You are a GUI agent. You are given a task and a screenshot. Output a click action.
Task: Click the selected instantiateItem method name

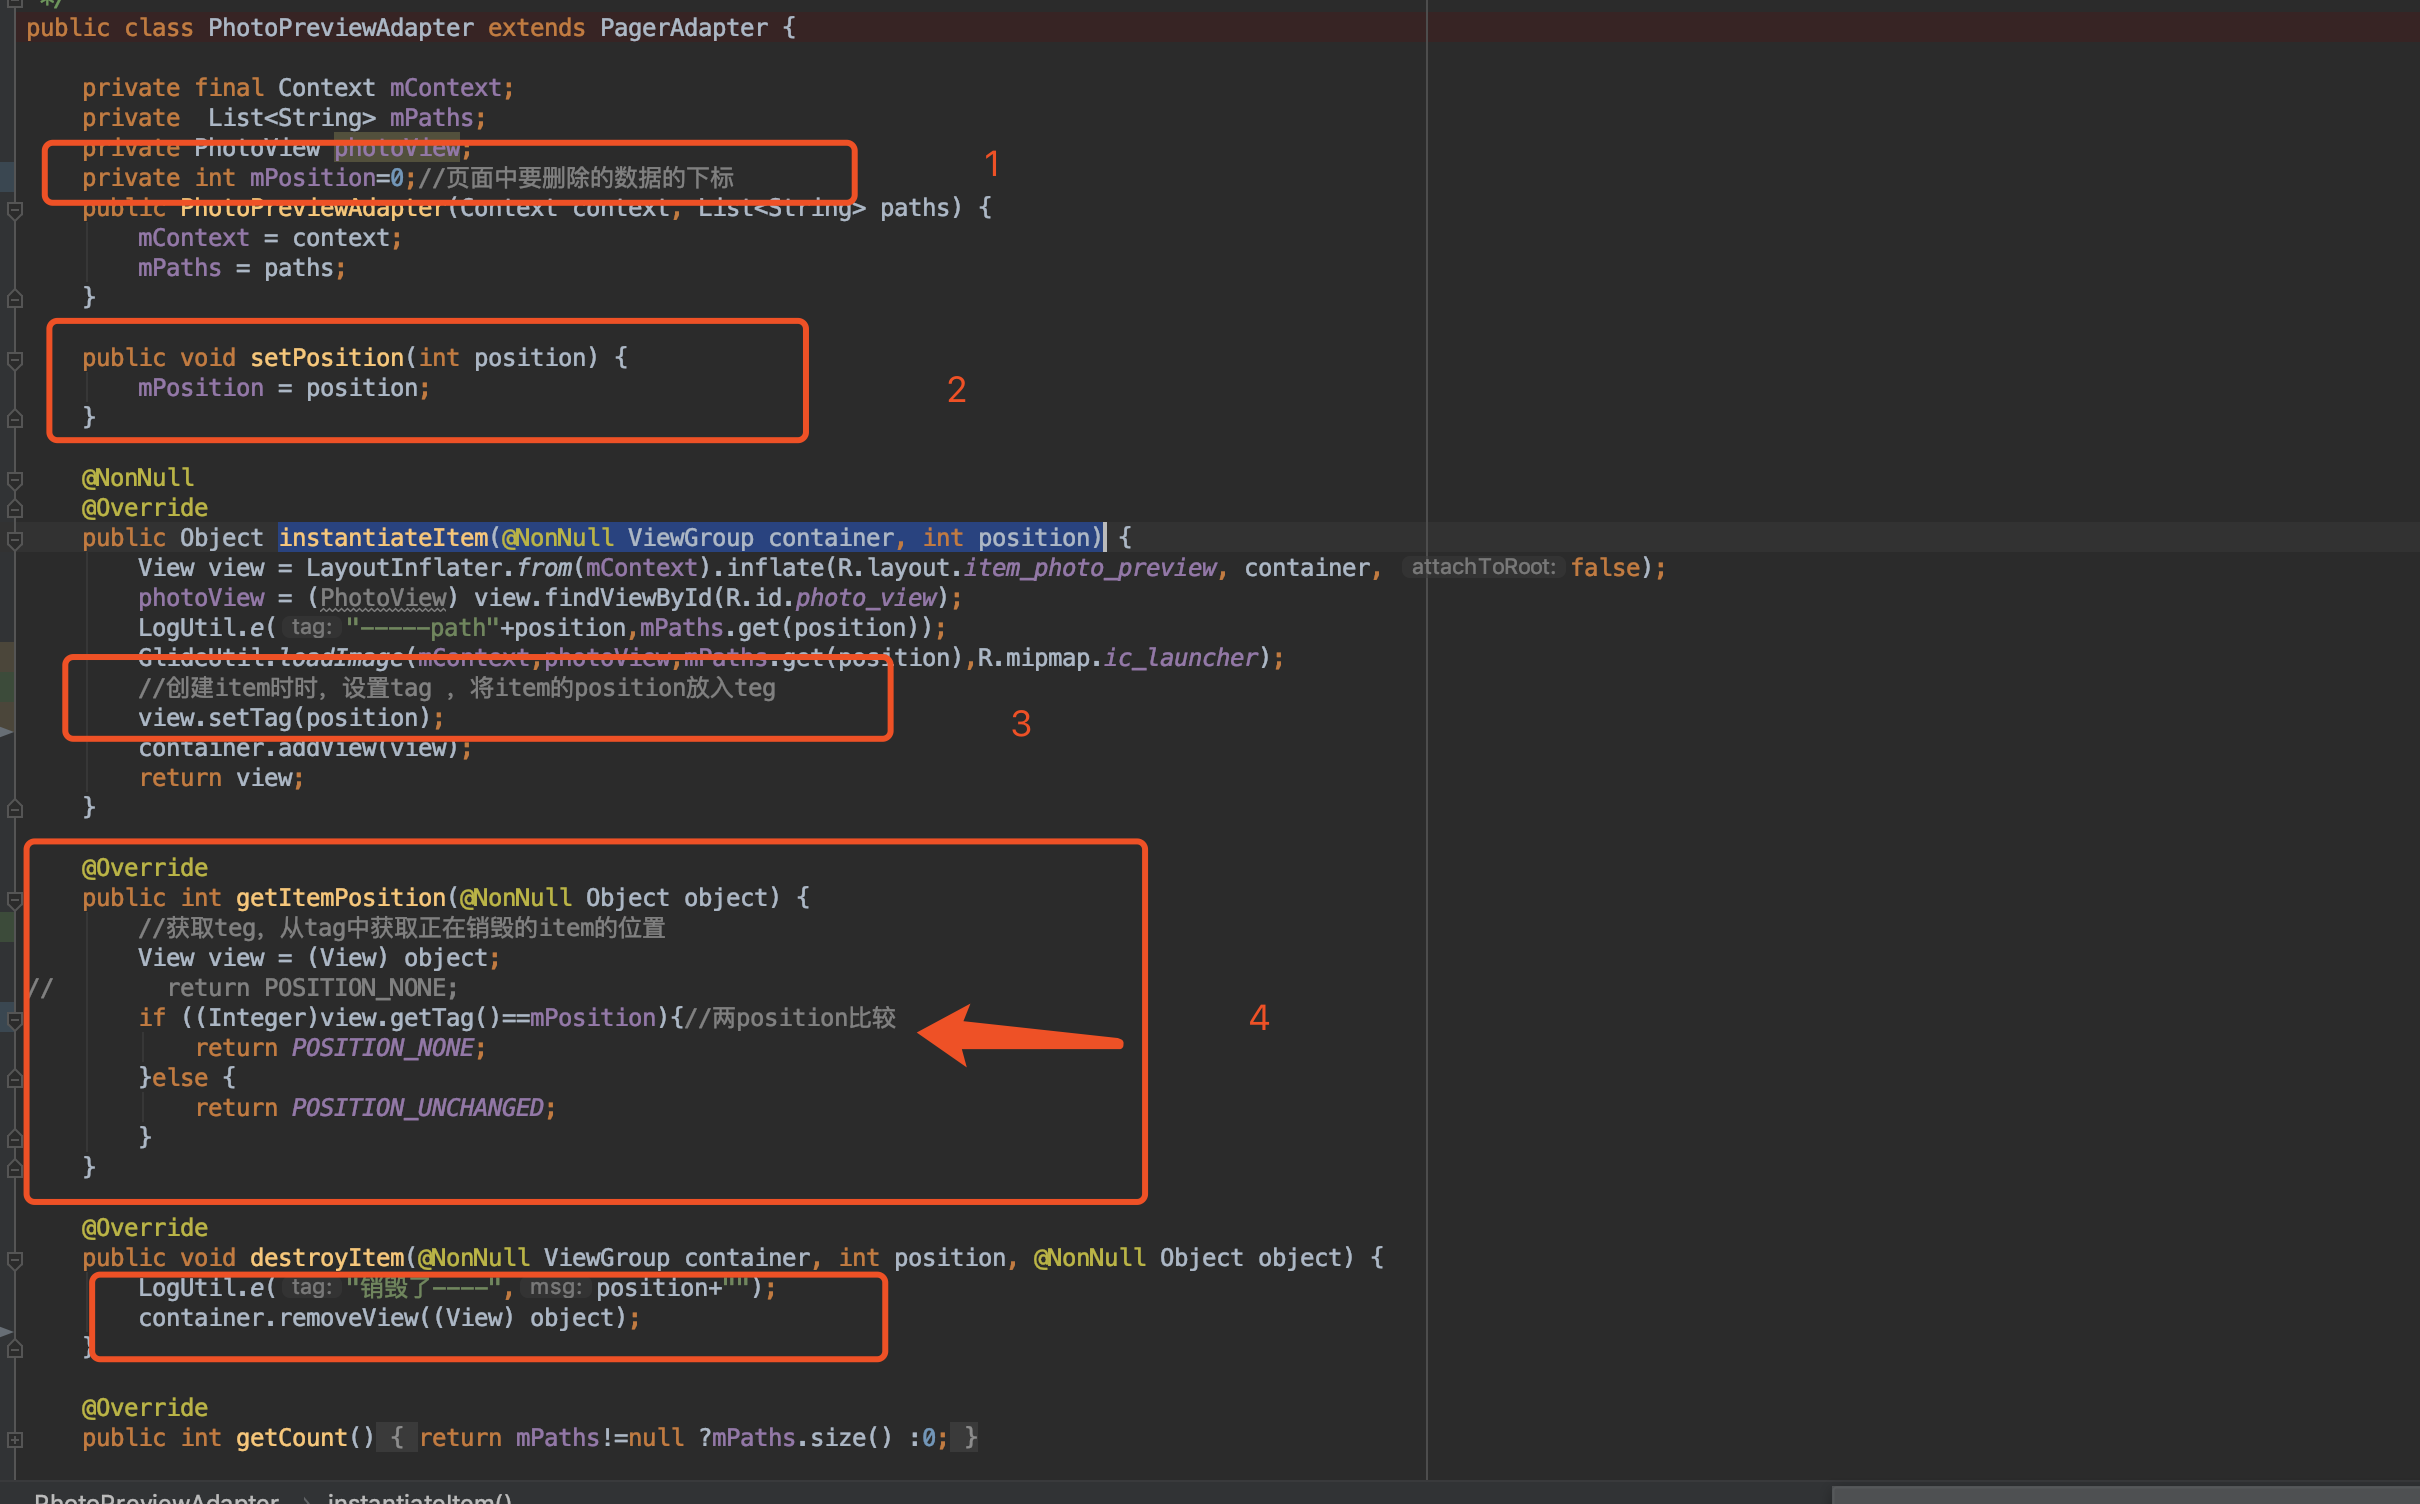[x=383, y=537]
